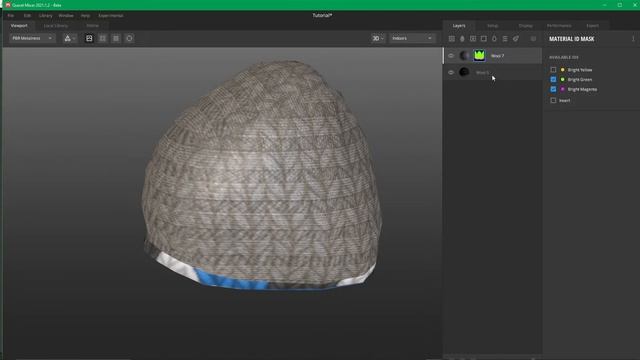Open the mesh shape selector dropdown
The width and height of the screenshot is (640, 360).
[69, 38]
